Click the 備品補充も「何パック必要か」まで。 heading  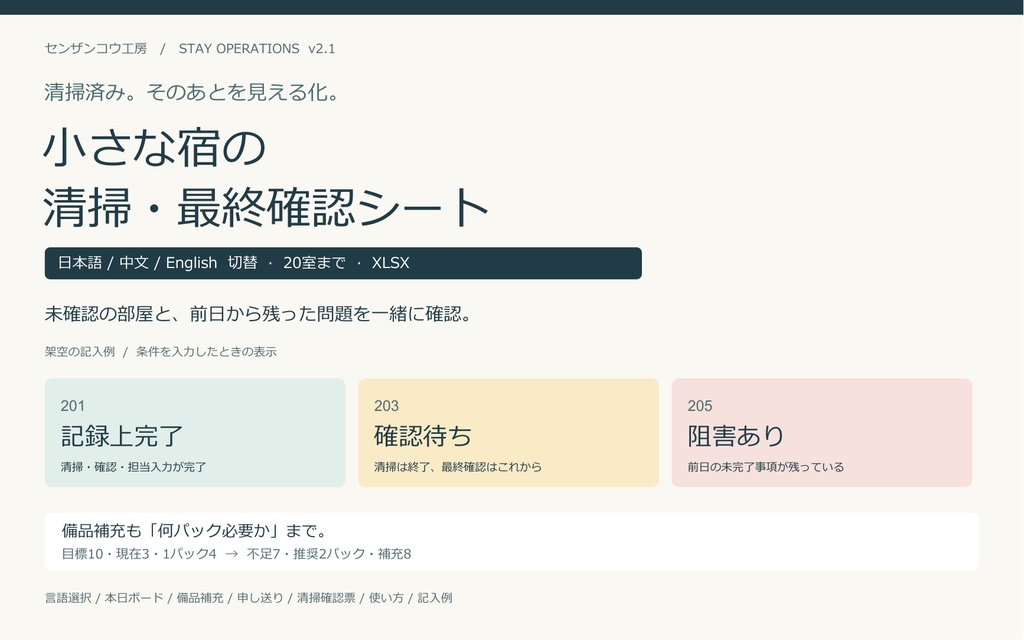coord(194,530)
